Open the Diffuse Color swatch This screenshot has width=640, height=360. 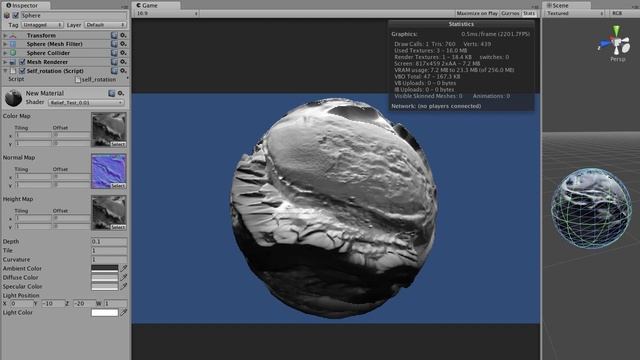tap(105, 277)
